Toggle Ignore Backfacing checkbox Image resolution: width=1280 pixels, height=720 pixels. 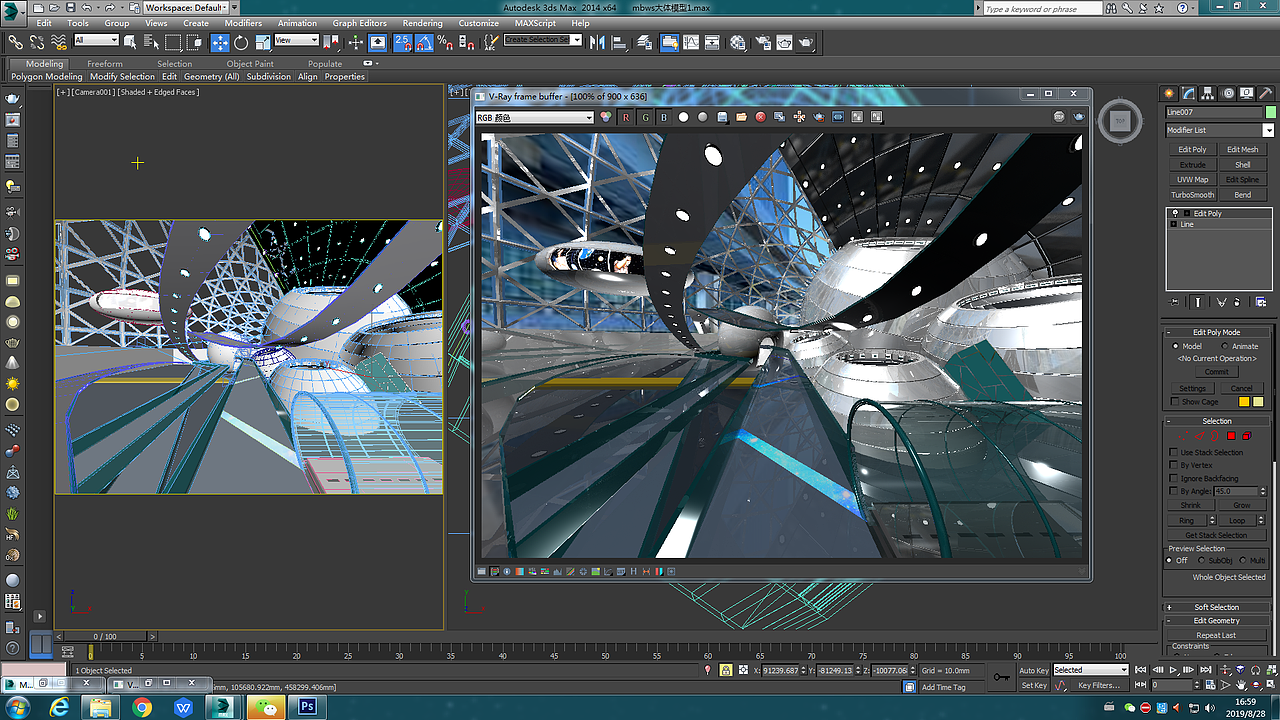pos(1174,478)
